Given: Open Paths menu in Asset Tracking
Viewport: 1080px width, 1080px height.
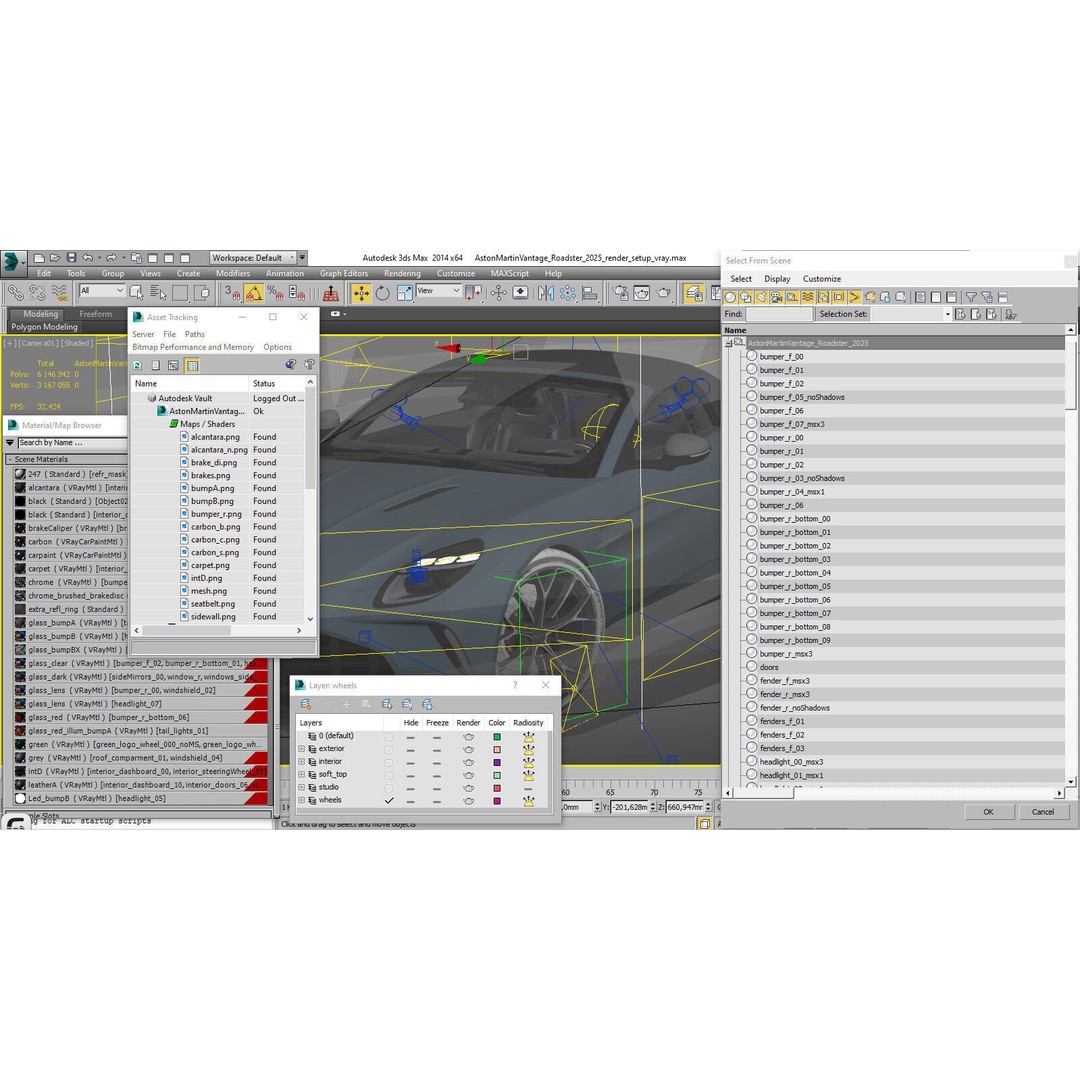Looking at the screenshot, I should (x=194, y=334).
